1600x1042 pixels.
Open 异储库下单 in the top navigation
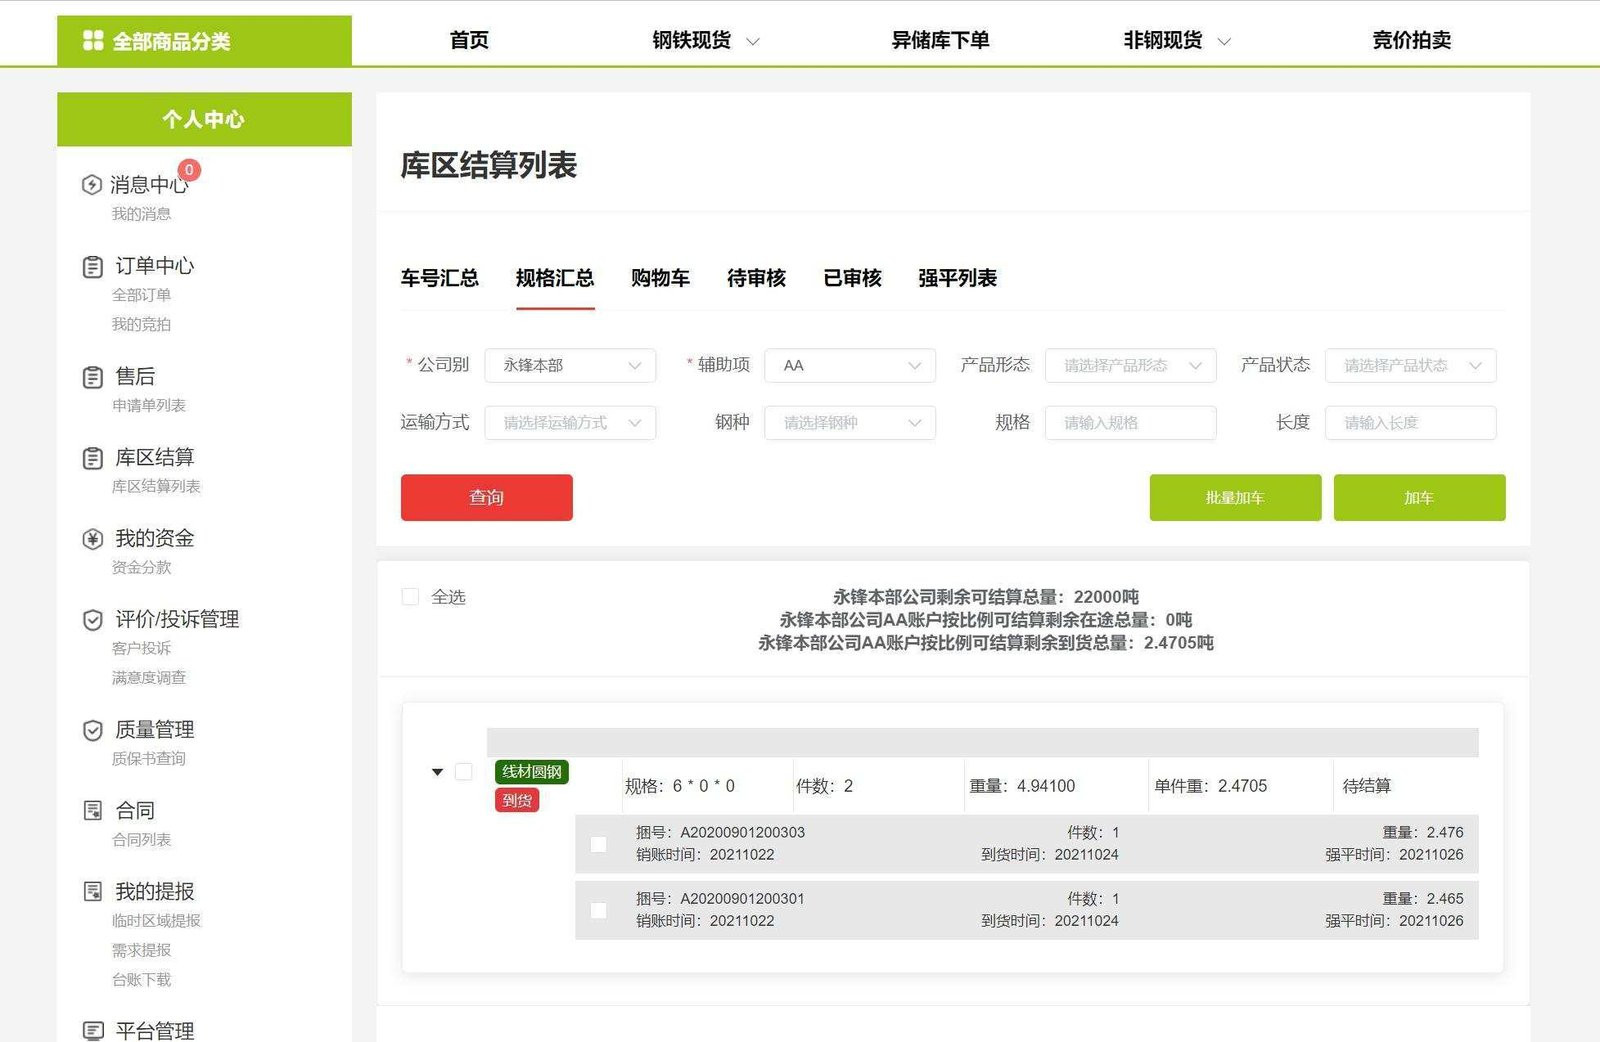940,40
